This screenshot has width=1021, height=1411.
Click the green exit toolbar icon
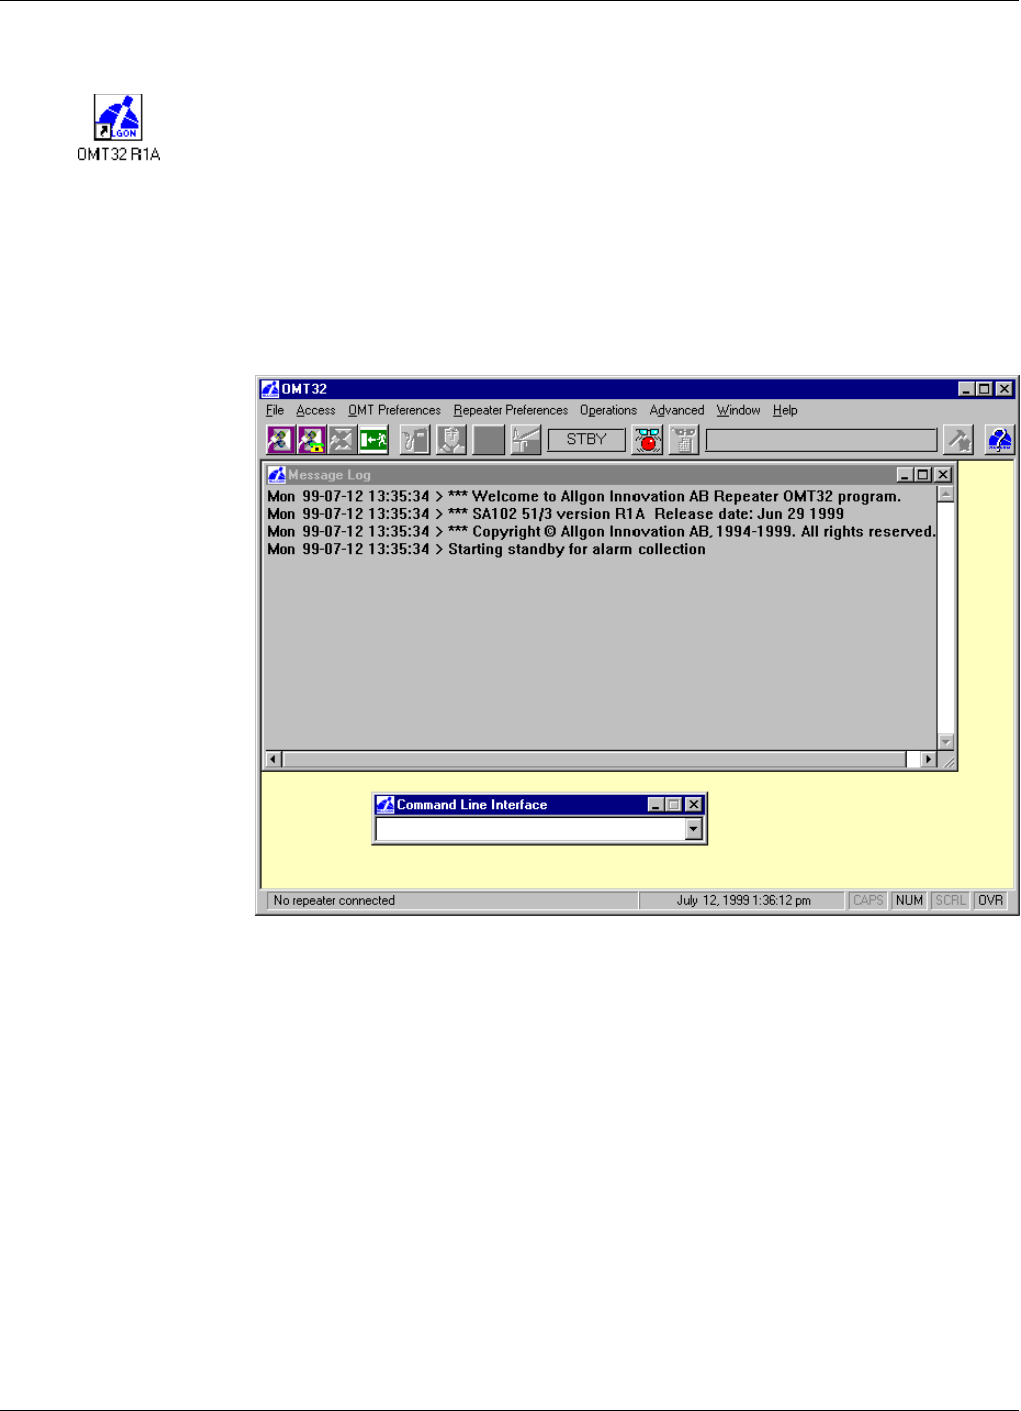(x=373, y=439)
